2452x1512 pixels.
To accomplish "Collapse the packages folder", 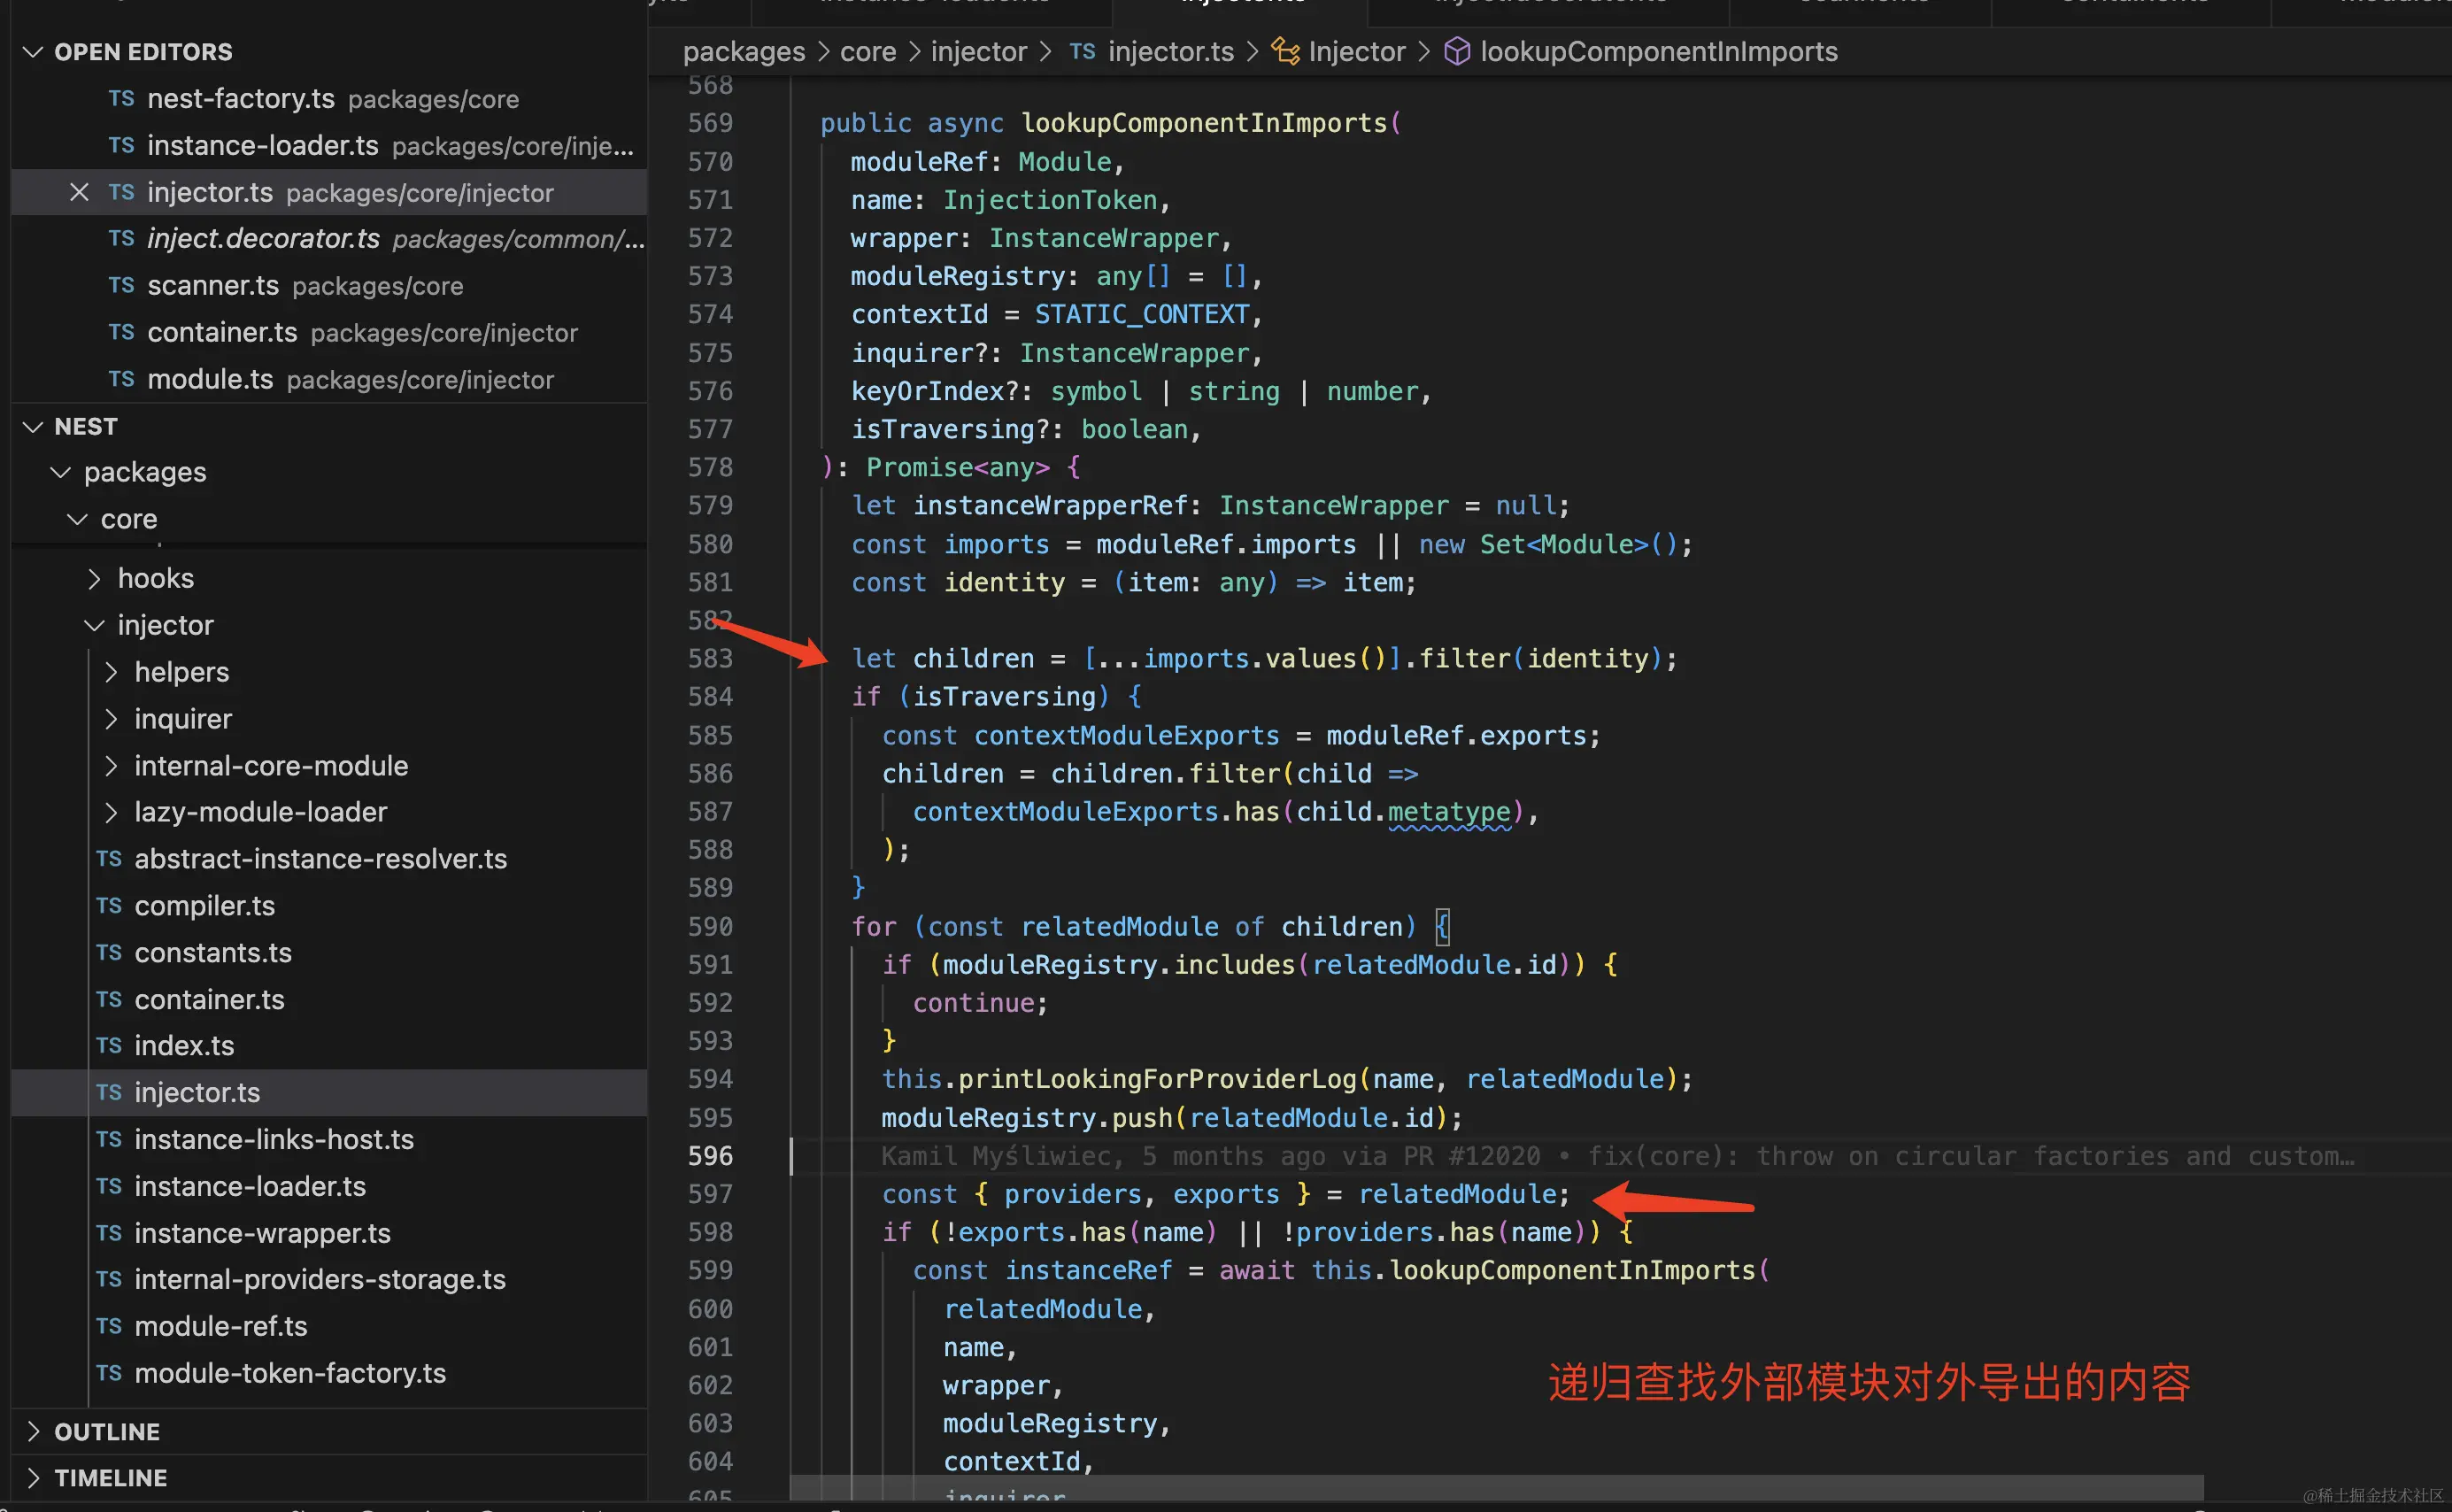I will click(x=61, y=472).
